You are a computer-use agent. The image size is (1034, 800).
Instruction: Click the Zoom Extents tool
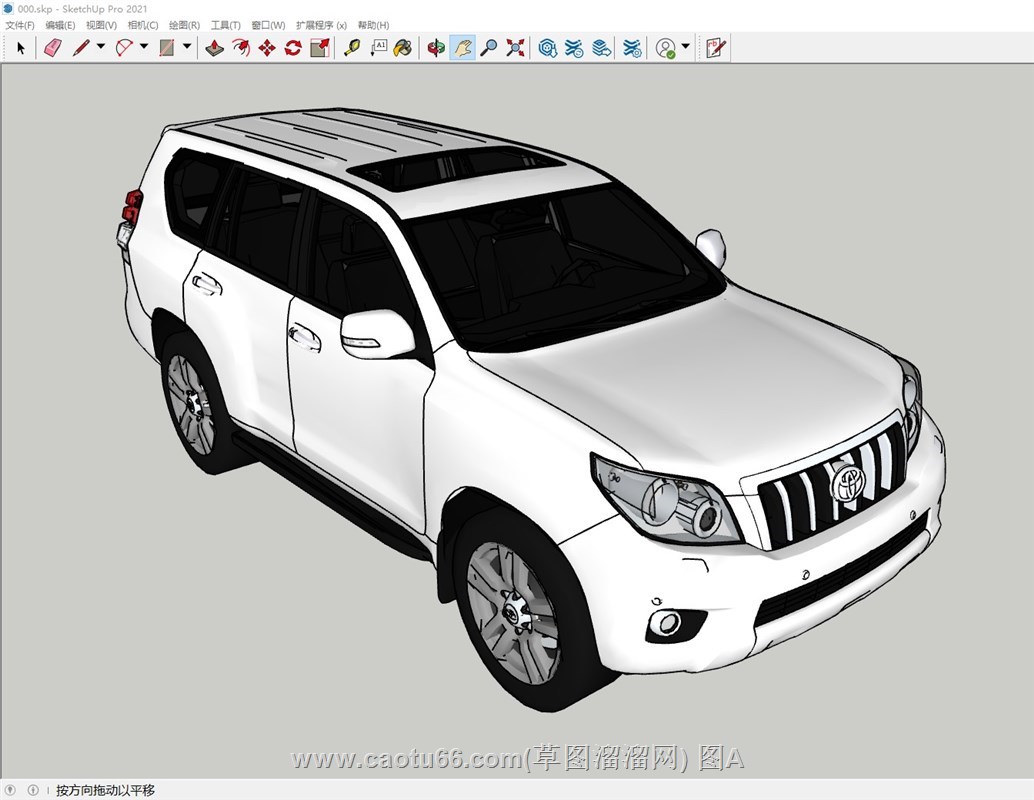pos(515,47)
